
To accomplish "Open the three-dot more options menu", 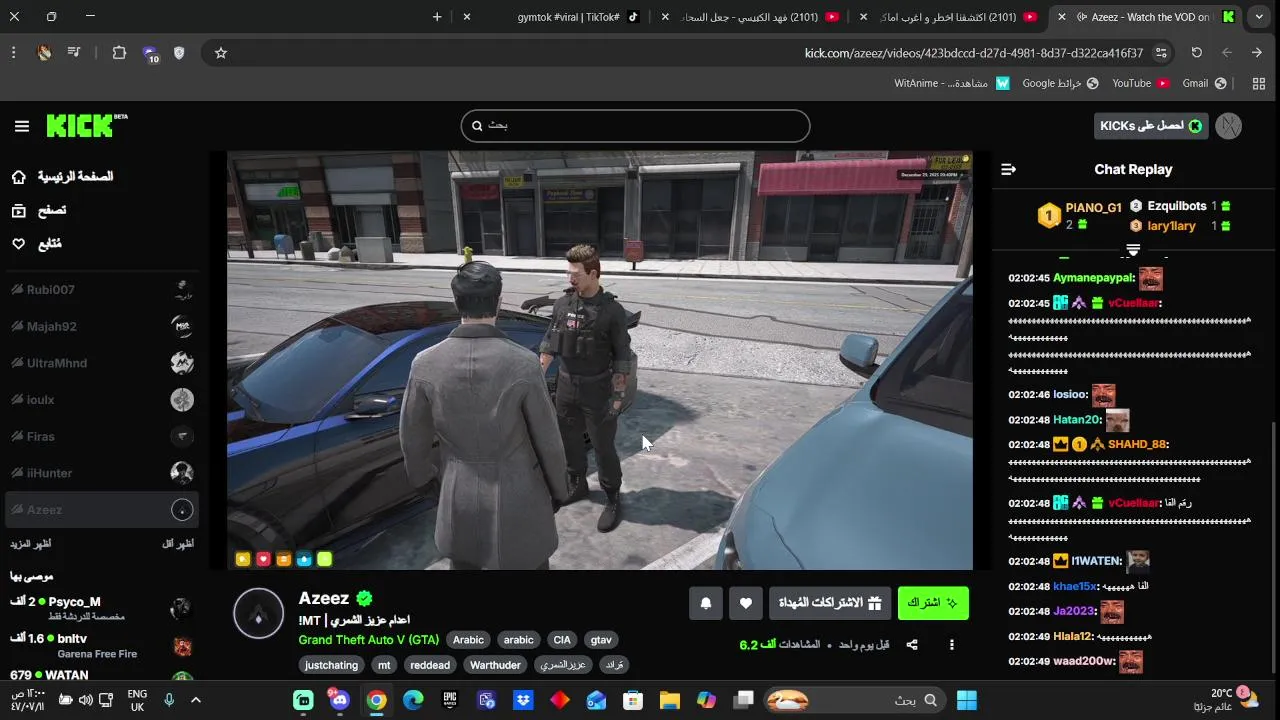I will point(952,645).
